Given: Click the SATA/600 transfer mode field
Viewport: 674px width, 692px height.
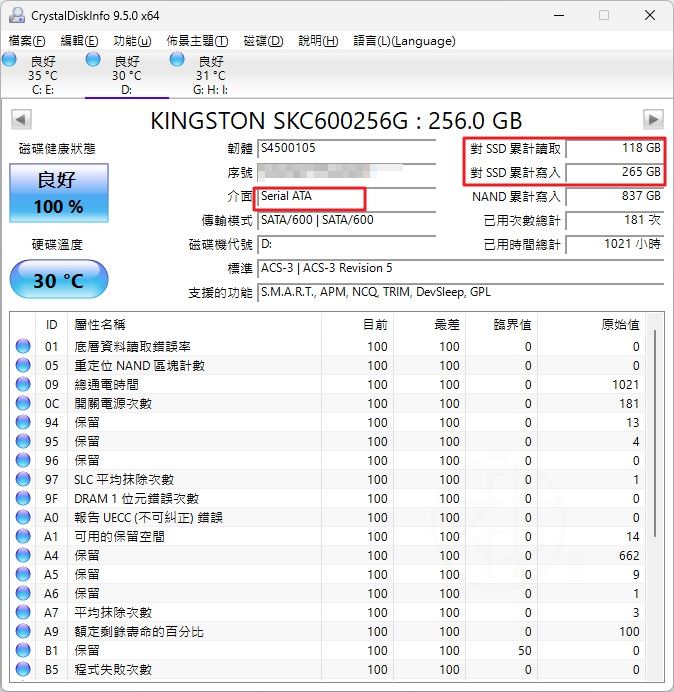Looking at the screenshot, I should point(347,220).
